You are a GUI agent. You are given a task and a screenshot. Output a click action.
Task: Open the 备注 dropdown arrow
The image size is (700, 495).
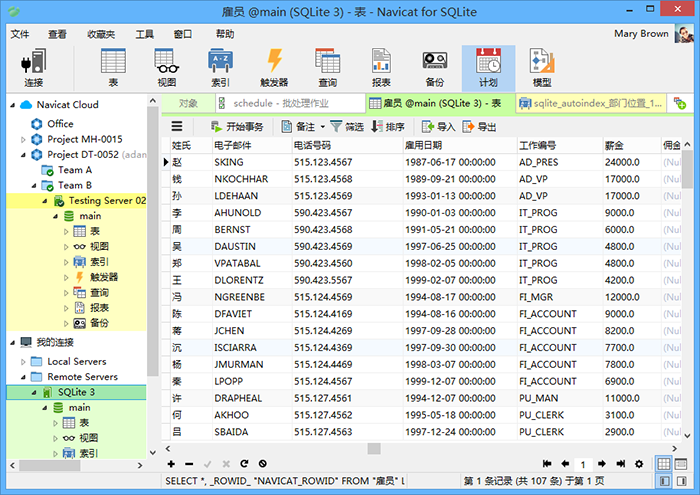pos(323,127)
